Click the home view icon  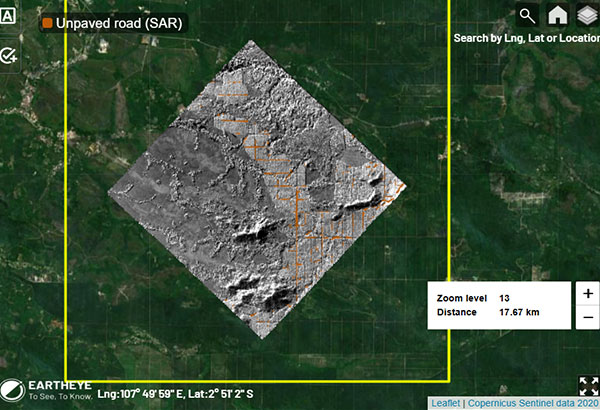(x=557, y=15)
